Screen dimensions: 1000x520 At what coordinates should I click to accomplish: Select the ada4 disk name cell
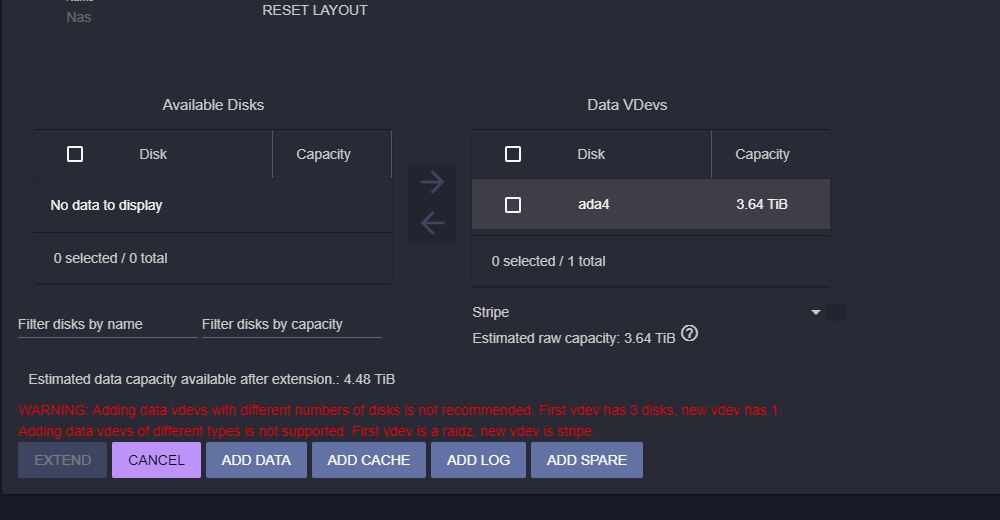(594, 204)
